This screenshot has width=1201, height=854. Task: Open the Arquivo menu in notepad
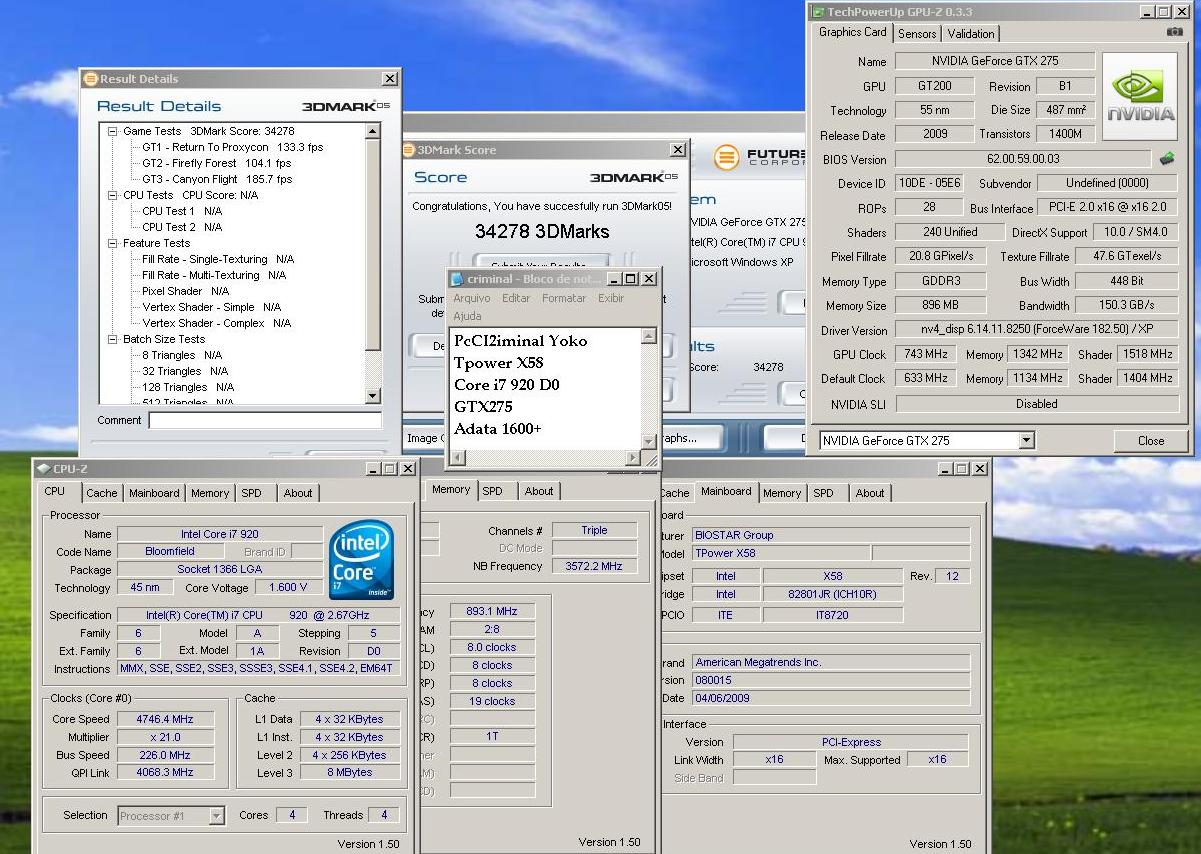point(472,298)
